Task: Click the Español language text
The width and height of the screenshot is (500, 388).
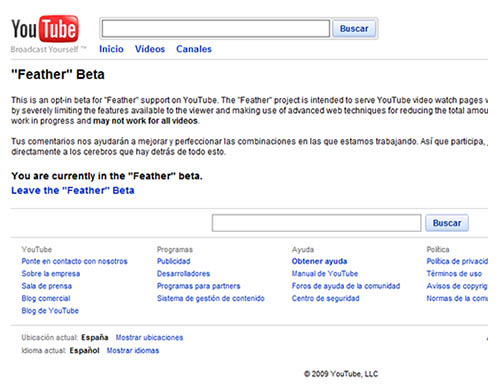Action: coord(84,351)
